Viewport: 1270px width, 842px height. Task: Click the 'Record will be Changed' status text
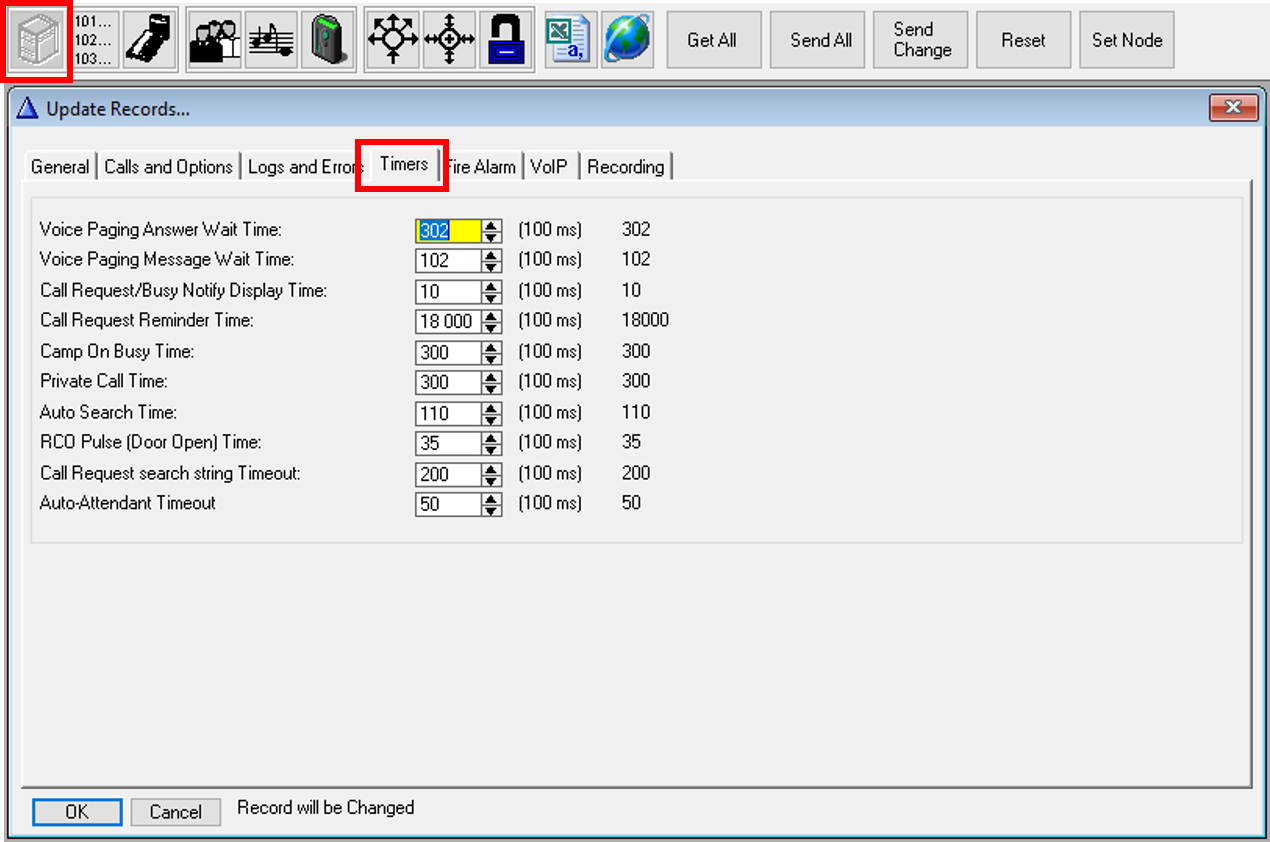click(326, 807)
